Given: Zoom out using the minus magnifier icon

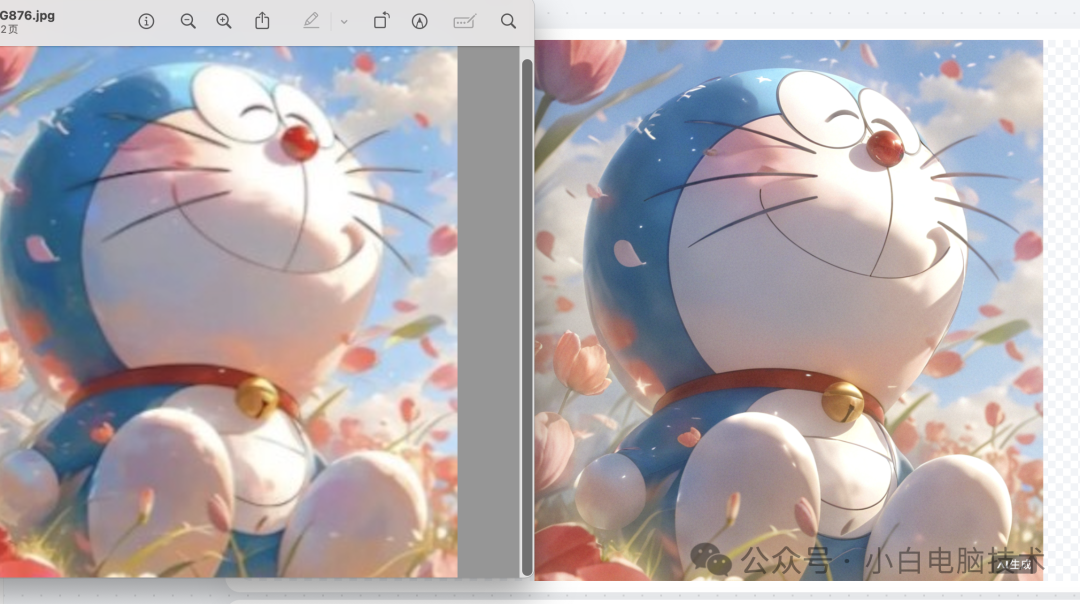Looking at the screenshot, I should [187, 21].
